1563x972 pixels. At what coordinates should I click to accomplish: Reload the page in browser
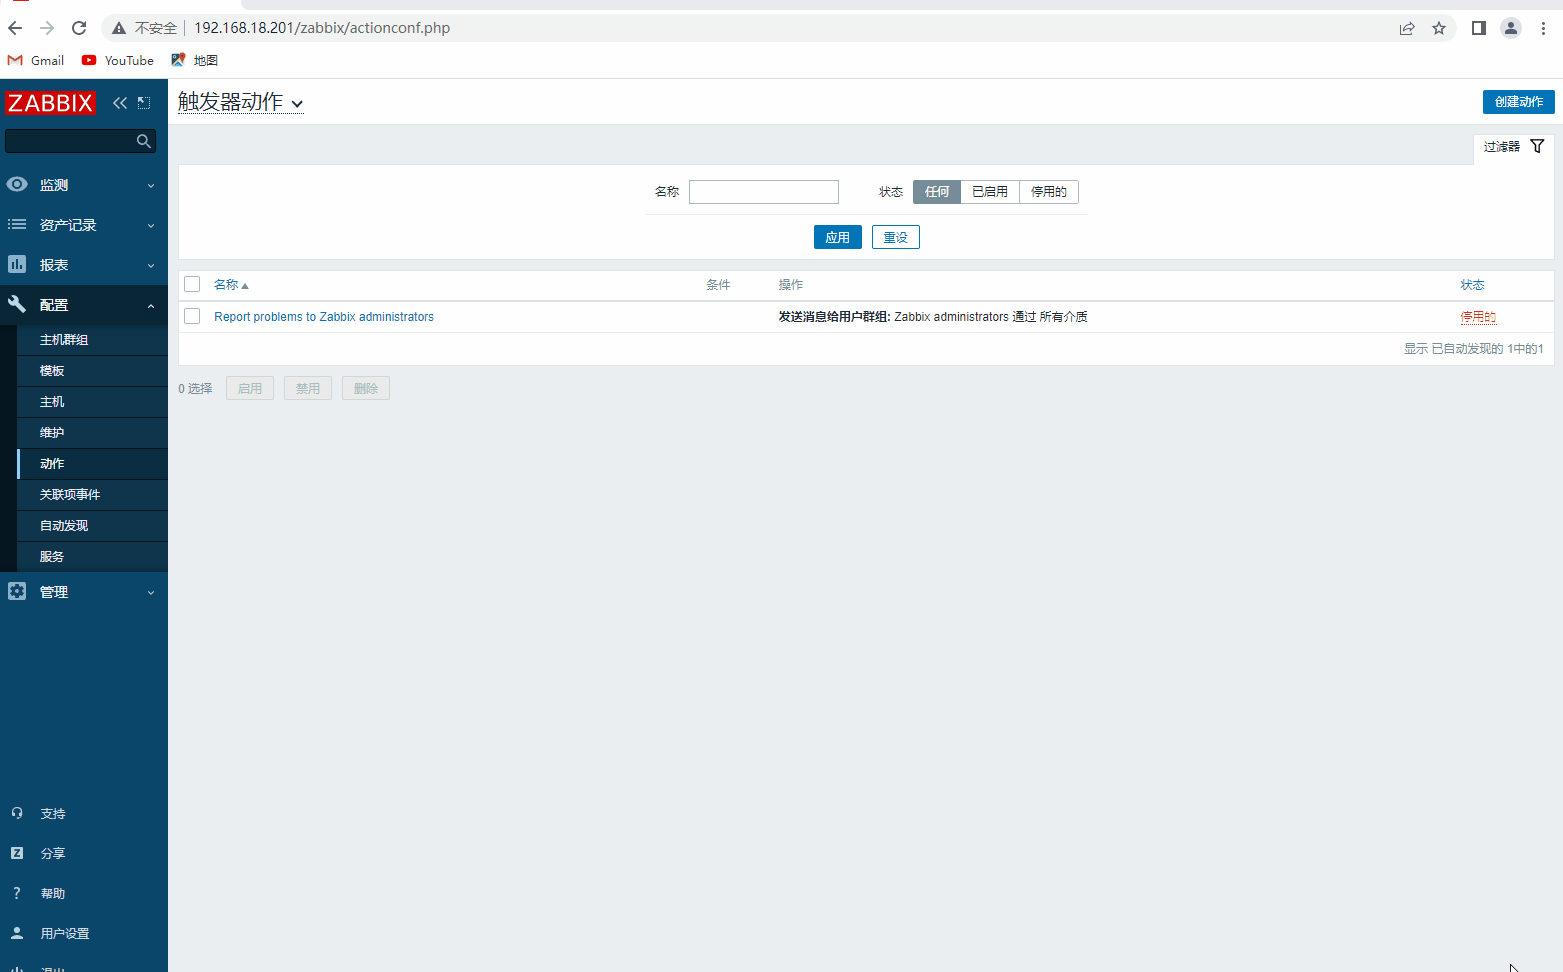click(x=79, y=28)
